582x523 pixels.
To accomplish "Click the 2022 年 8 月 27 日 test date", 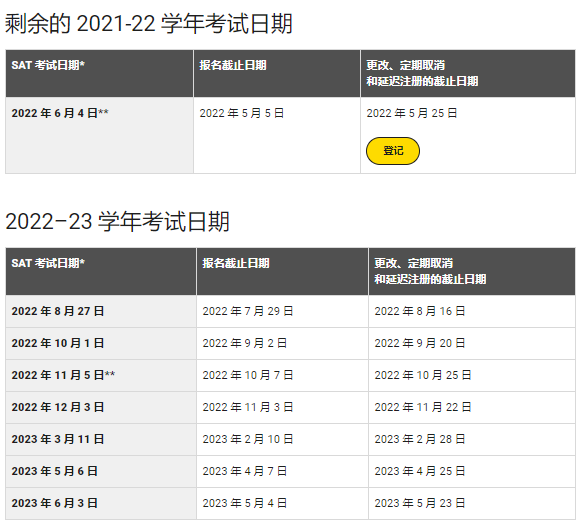I will 58,311.
